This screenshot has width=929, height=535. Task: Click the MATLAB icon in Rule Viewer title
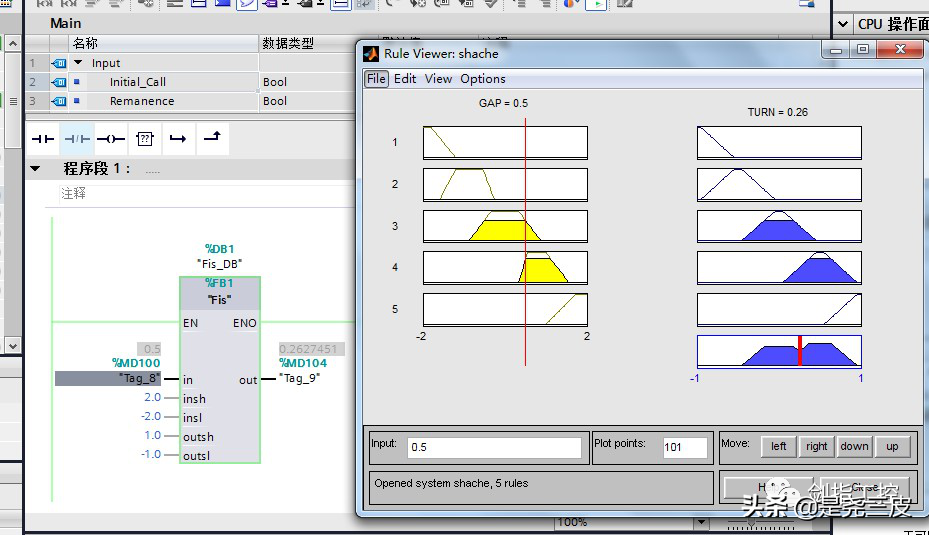coord(371,53)
